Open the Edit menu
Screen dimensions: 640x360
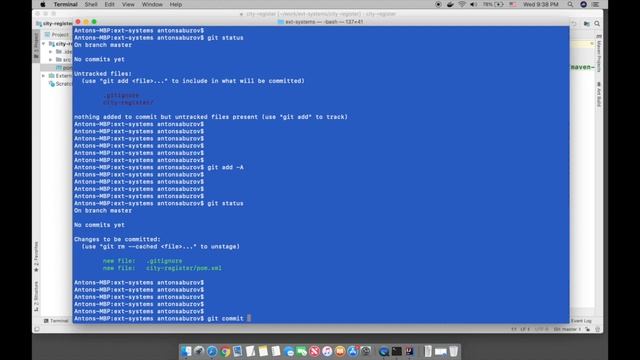(x=109, y=4)
